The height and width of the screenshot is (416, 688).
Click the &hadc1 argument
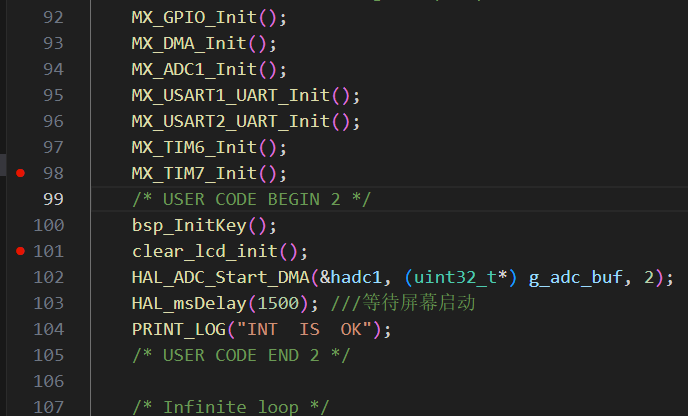(351, 277)
